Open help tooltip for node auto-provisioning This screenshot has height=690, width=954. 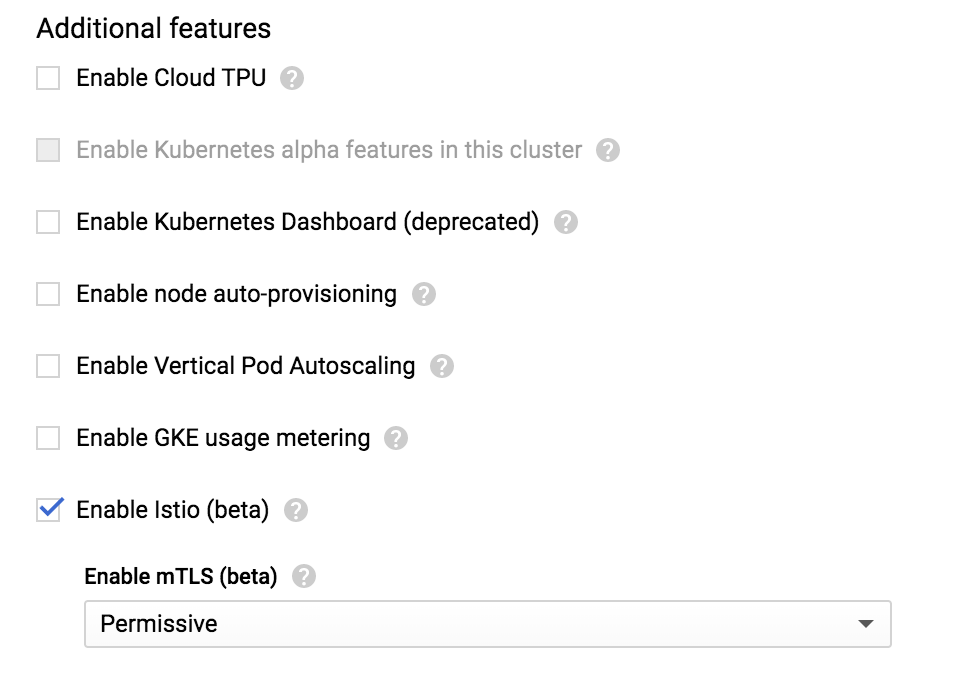coord(423,294)
